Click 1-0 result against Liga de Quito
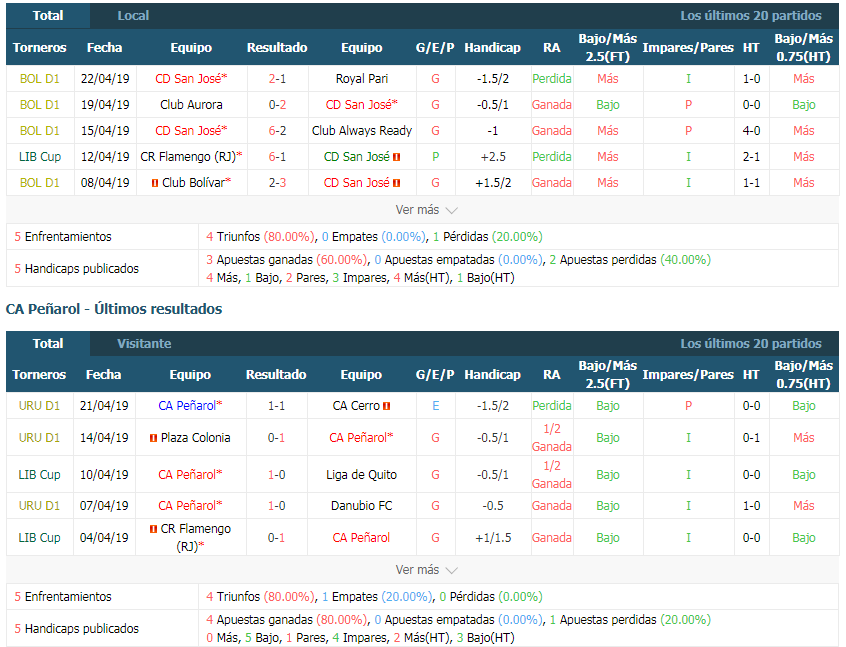The image size is (846, 647). pyautogui.click(x=276, y=475)
